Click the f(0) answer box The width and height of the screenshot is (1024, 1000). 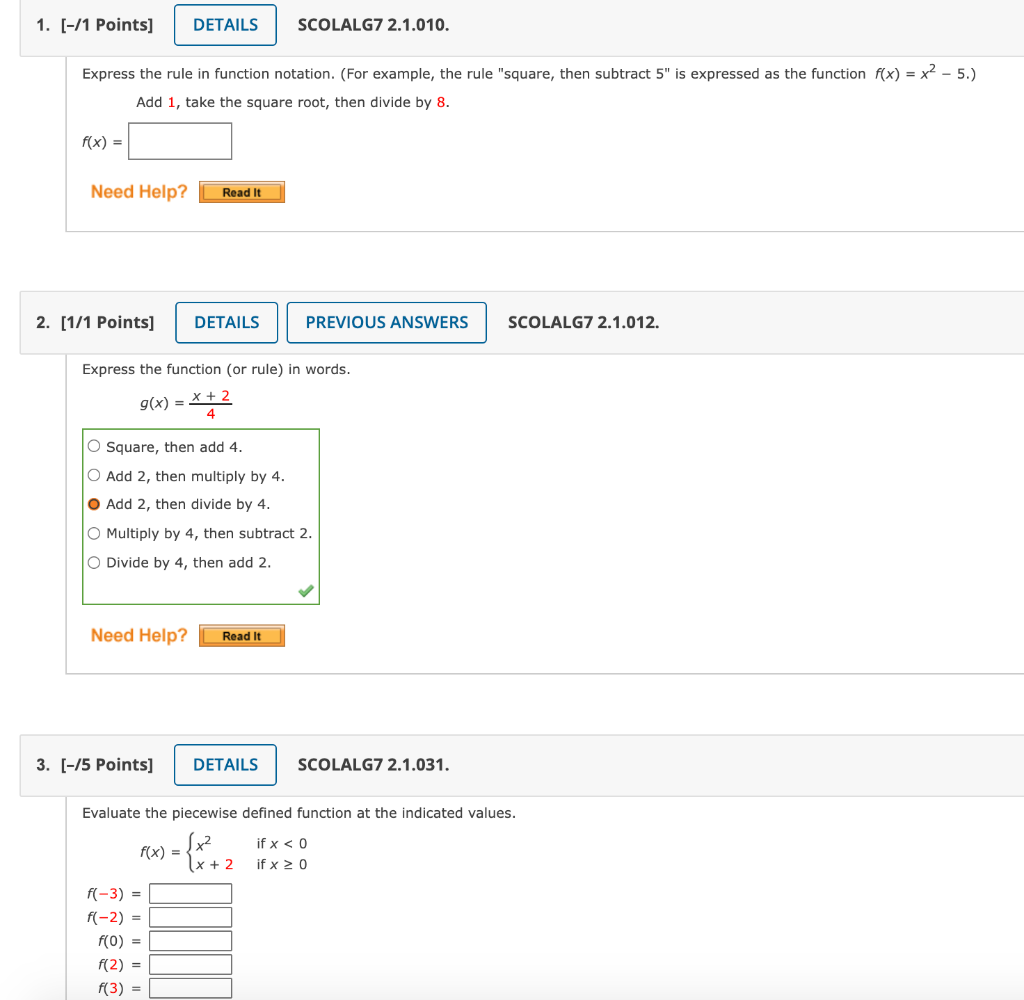[190, 940]
